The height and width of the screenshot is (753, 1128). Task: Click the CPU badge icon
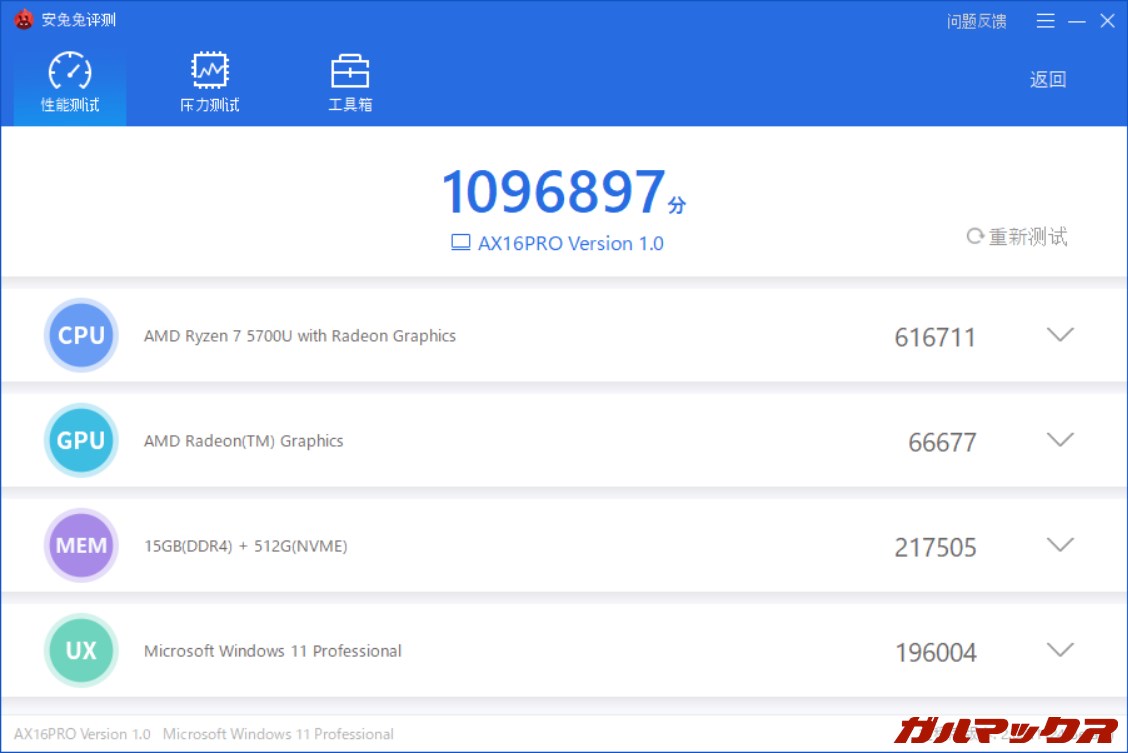coord(81,336)
